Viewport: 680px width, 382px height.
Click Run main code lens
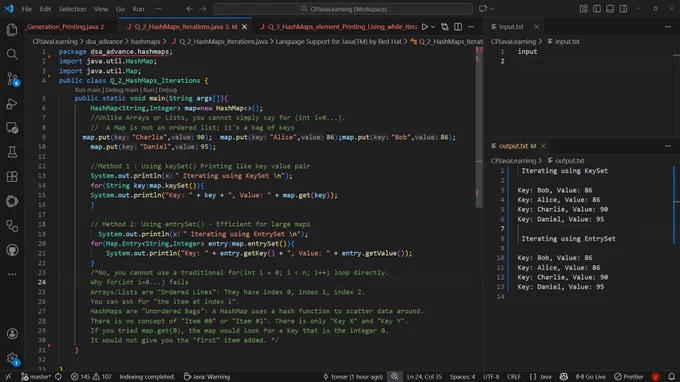pyautogui.click(x=87, y=90)
